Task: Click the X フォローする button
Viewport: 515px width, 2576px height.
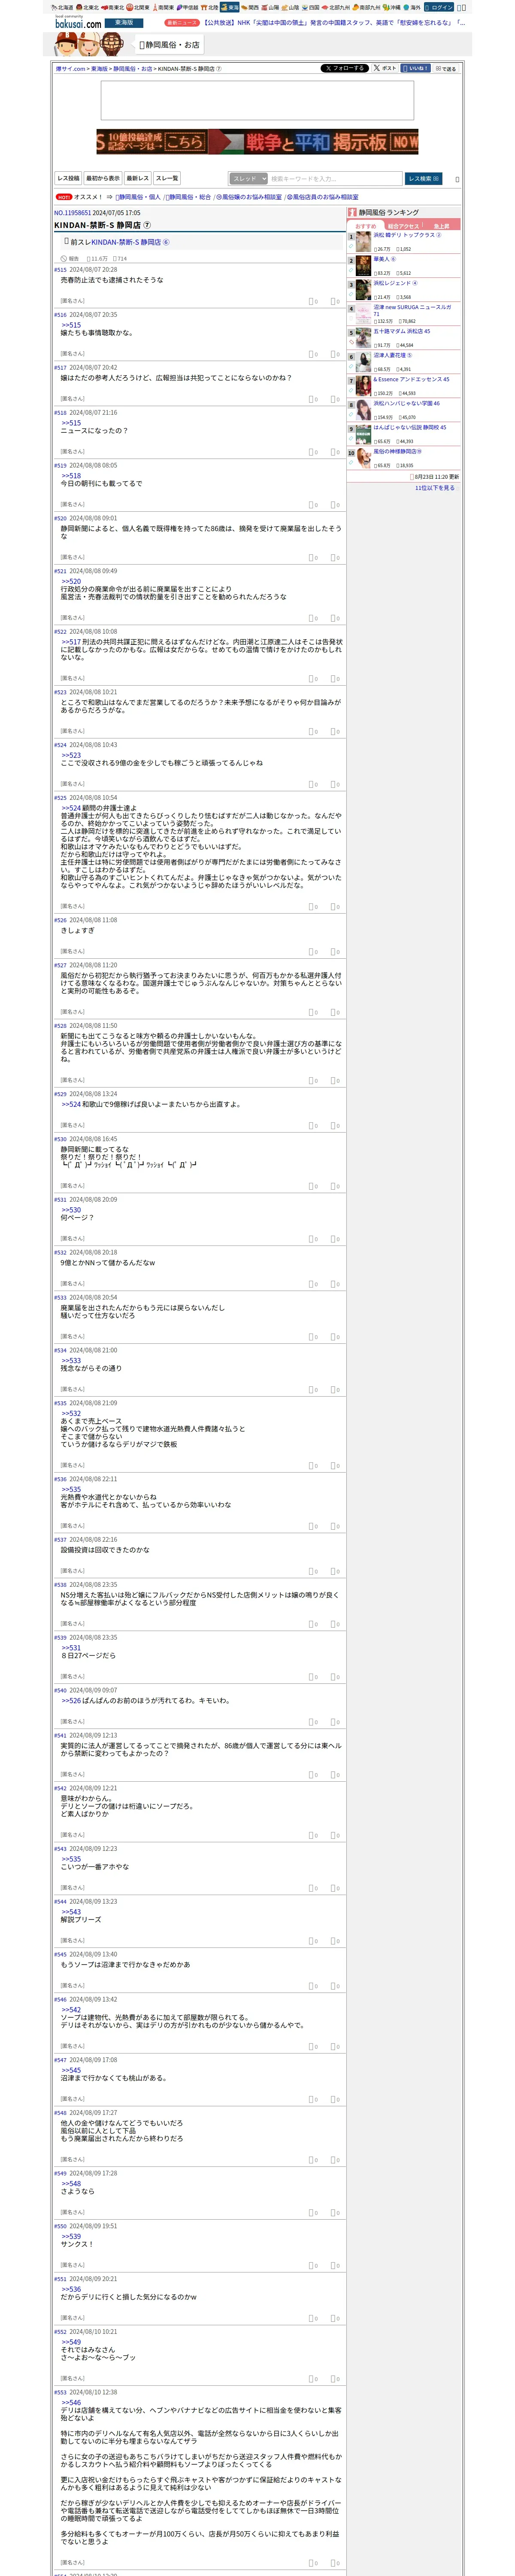Action: click(344, 68)
